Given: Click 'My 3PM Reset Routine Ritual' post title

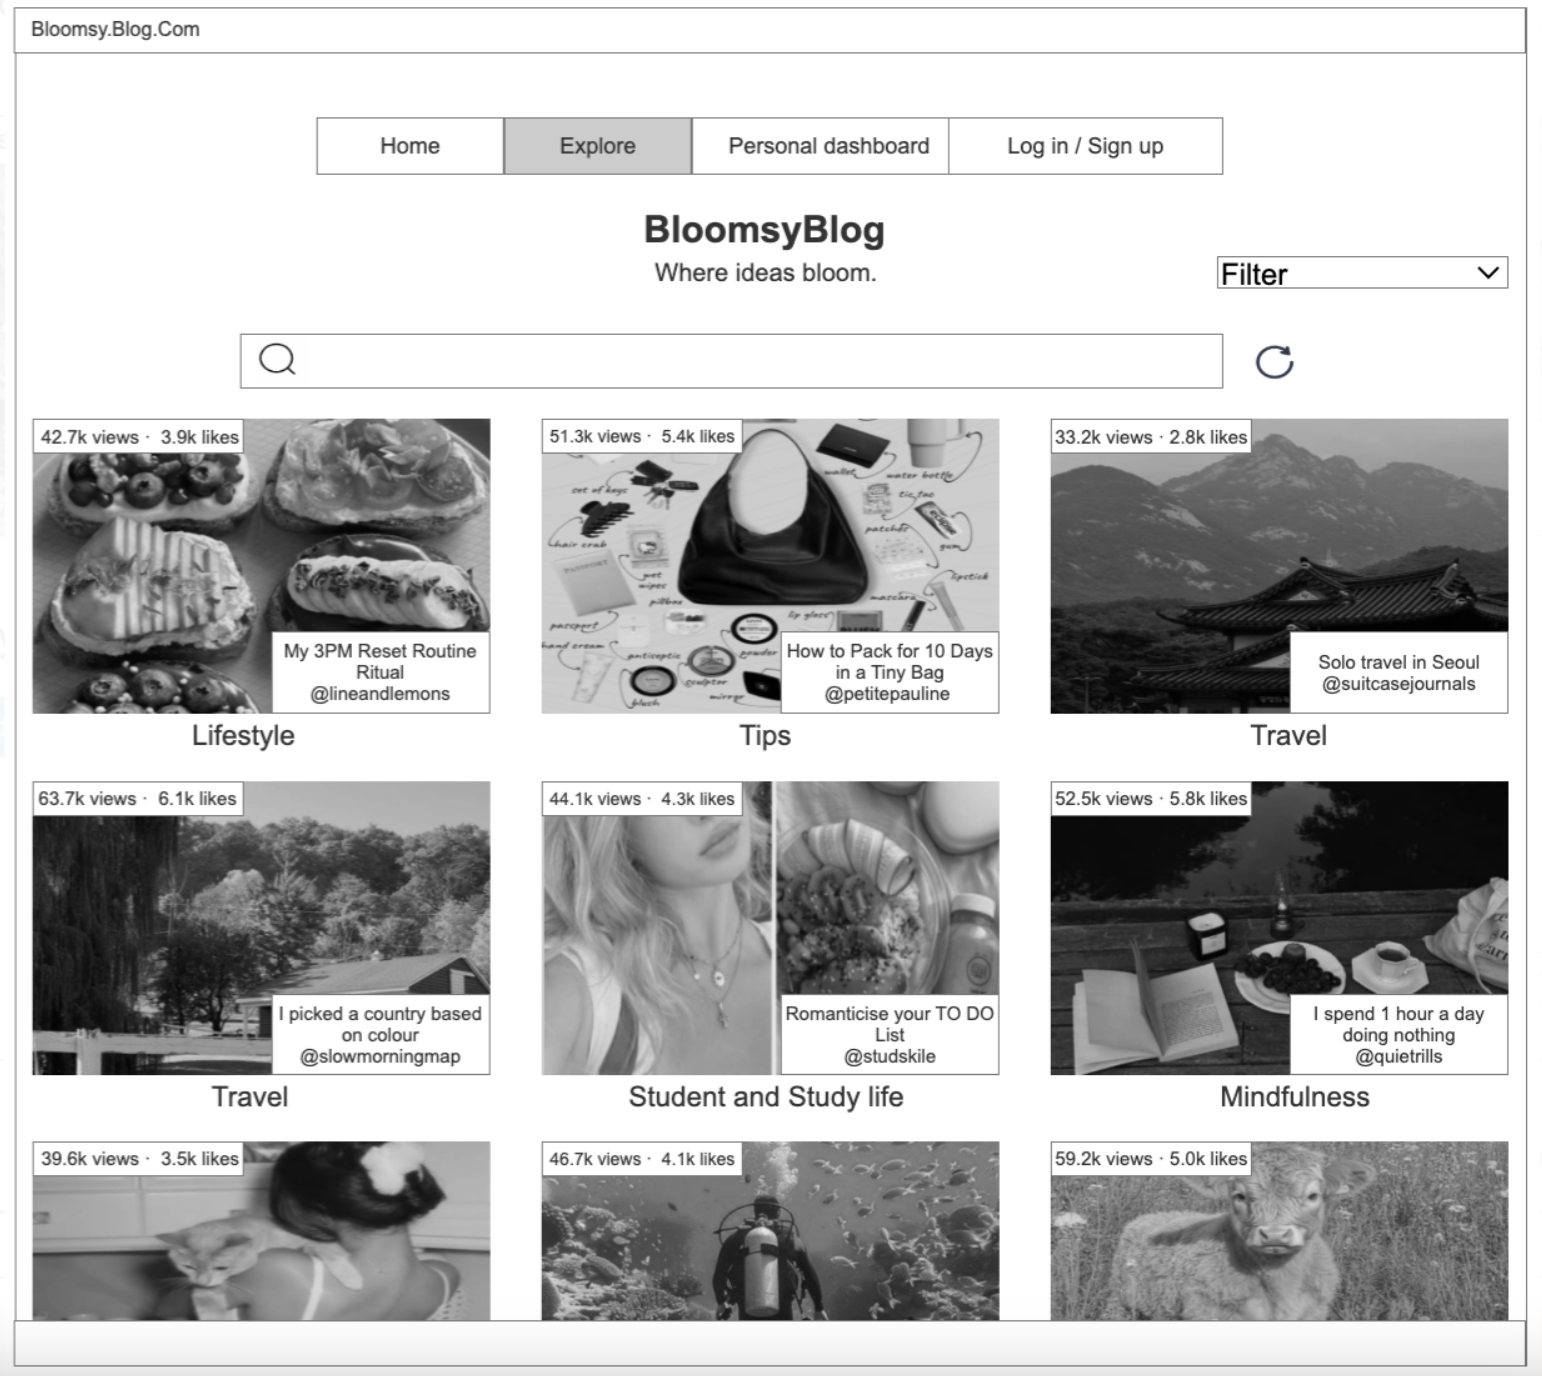Looking at the screenshot, I should click(380, 661).
